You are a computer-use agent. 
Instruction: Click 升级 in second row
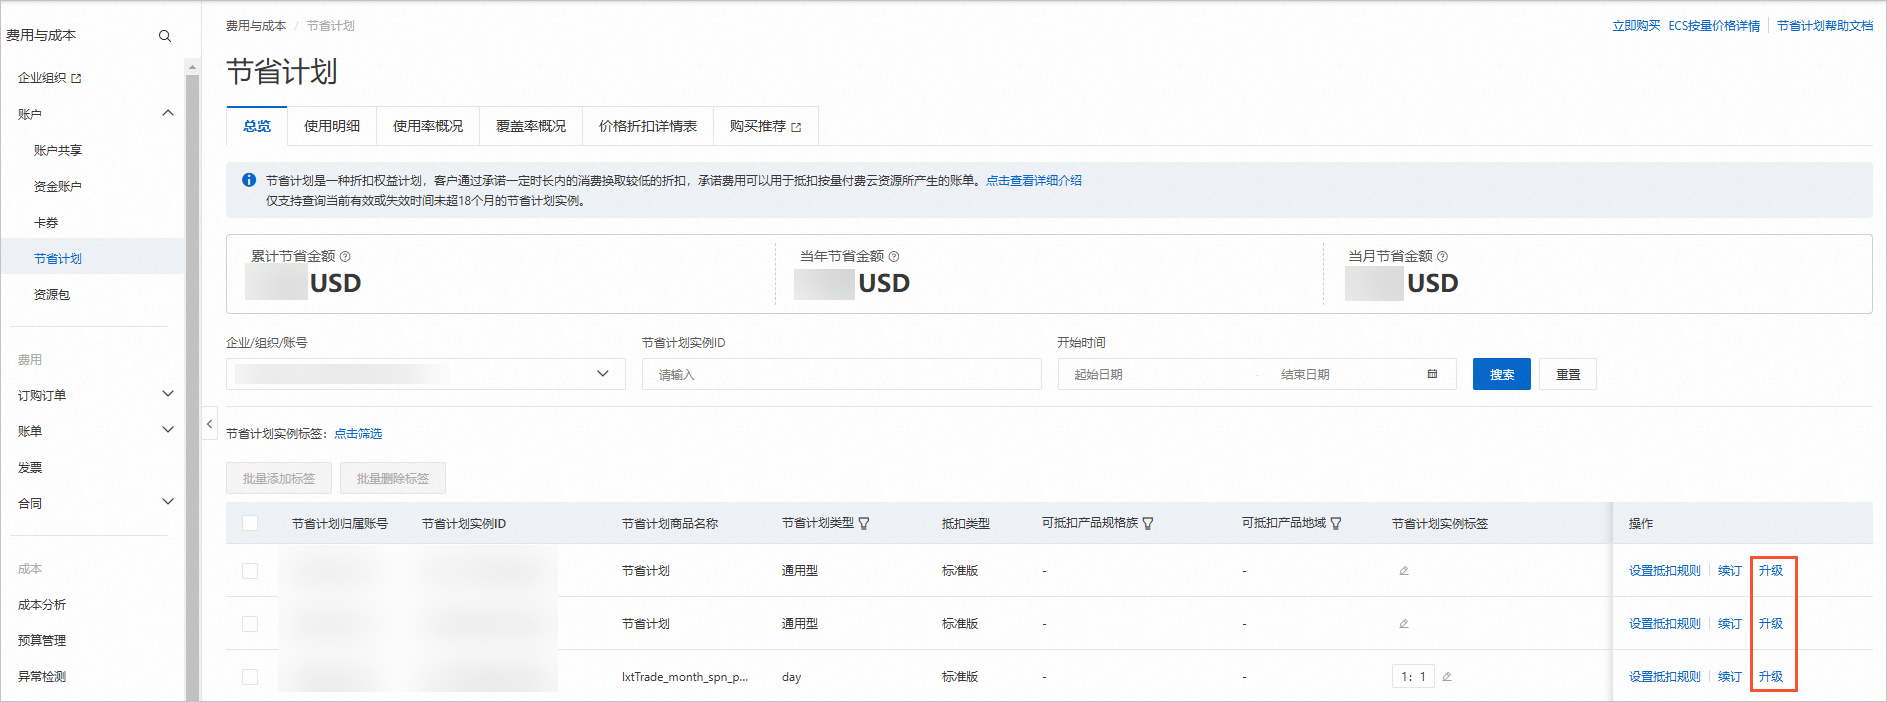[x=1771, y=624]
